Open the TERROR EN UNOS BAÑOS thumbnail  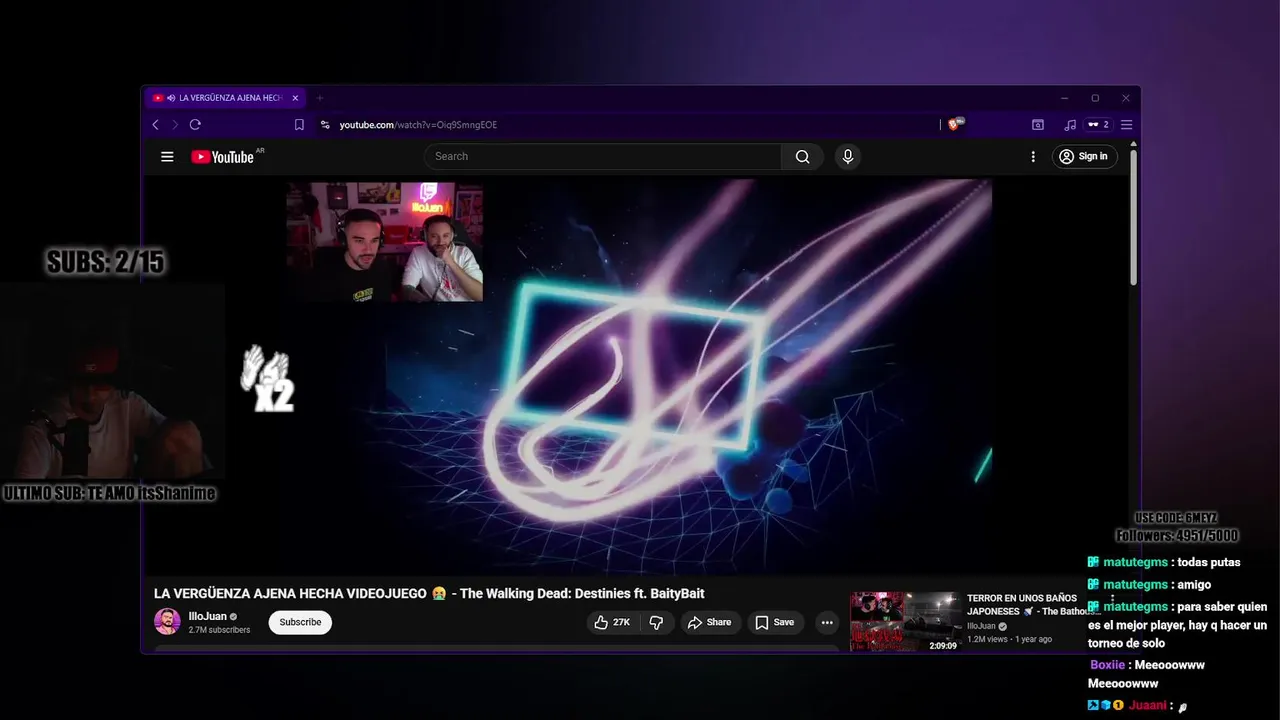[x=905, y=622]
